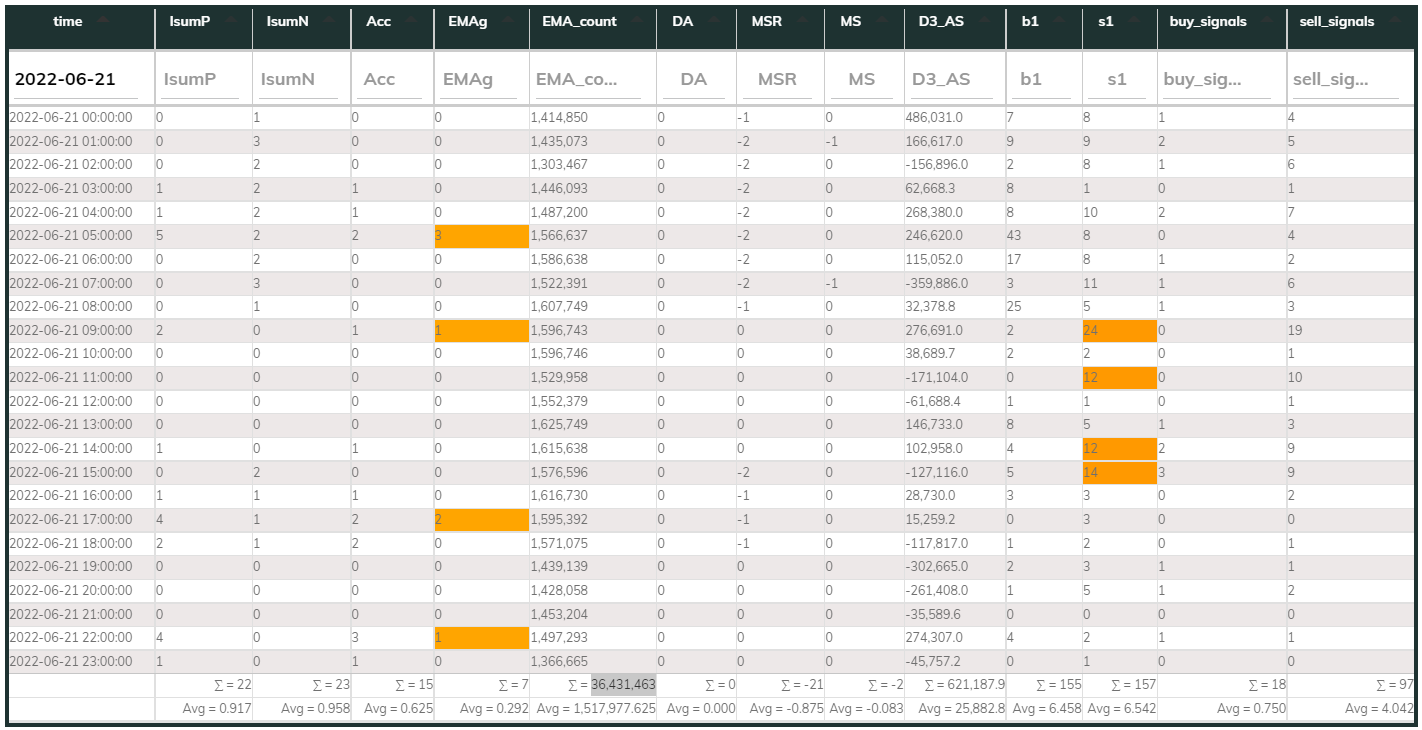
Task: Sort by the IsumP column arrow
Action: (231, 21)
